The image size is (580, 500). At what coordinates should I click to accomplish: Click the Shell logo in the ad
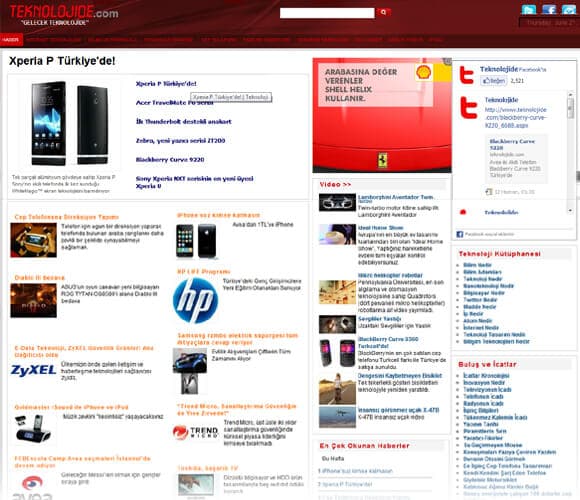pyautogui.click(x=423, y=72)
